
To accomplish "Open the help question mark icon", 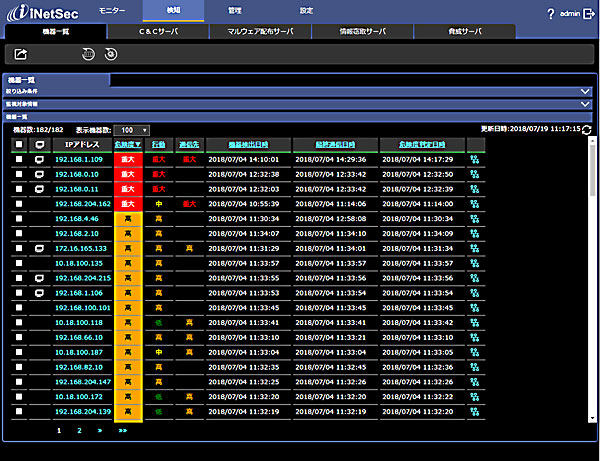I will point(550,14).
